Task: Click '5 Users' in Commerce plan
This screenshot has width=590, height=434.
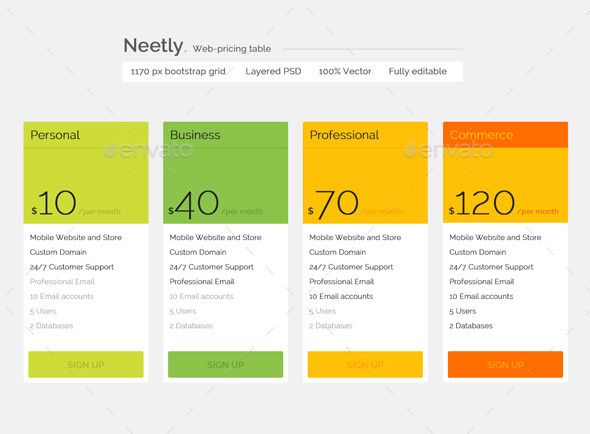Action: 462,311
